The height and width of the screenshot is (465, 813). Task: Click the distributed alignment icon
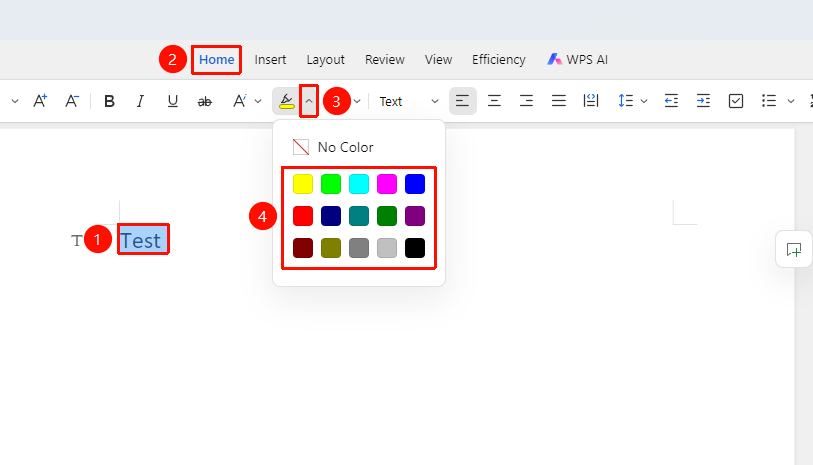591,101
